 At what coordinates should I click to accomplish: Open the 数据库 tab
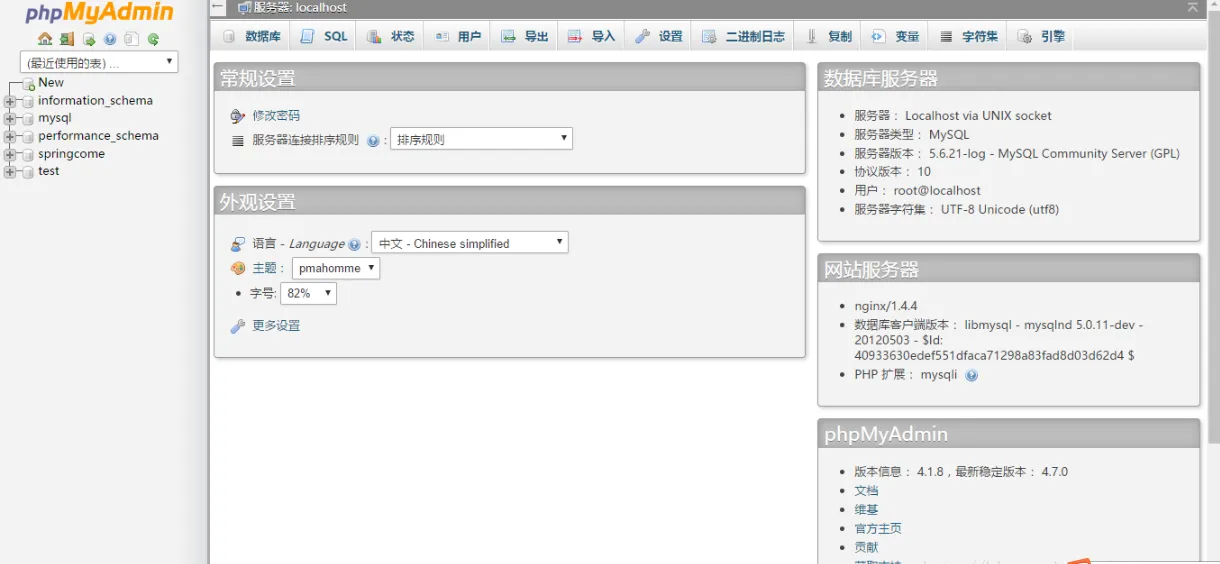click(252, 36)
